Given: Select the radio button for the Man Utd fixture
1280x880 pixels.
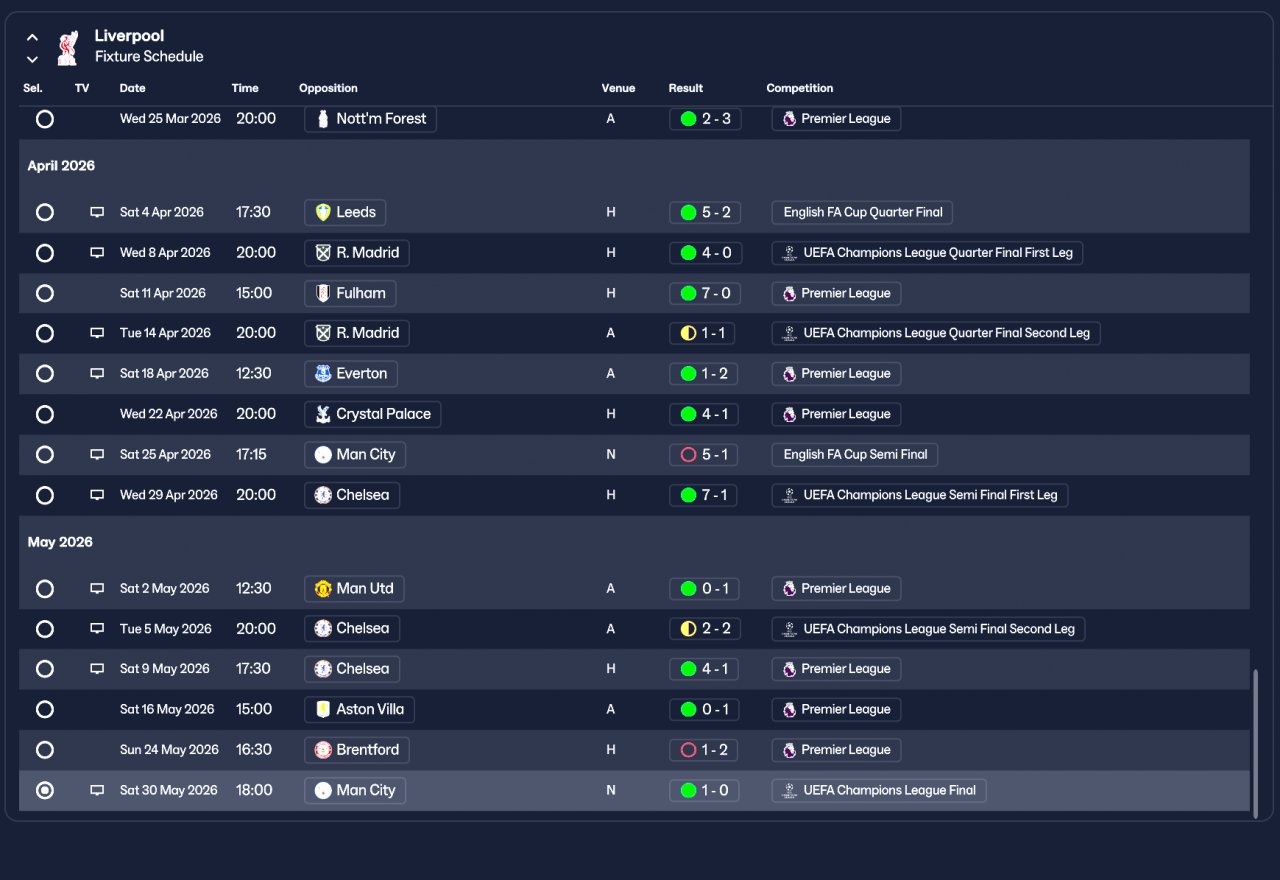Looking at the screenshot, I should pyautogui.click(x=45, y=589).
